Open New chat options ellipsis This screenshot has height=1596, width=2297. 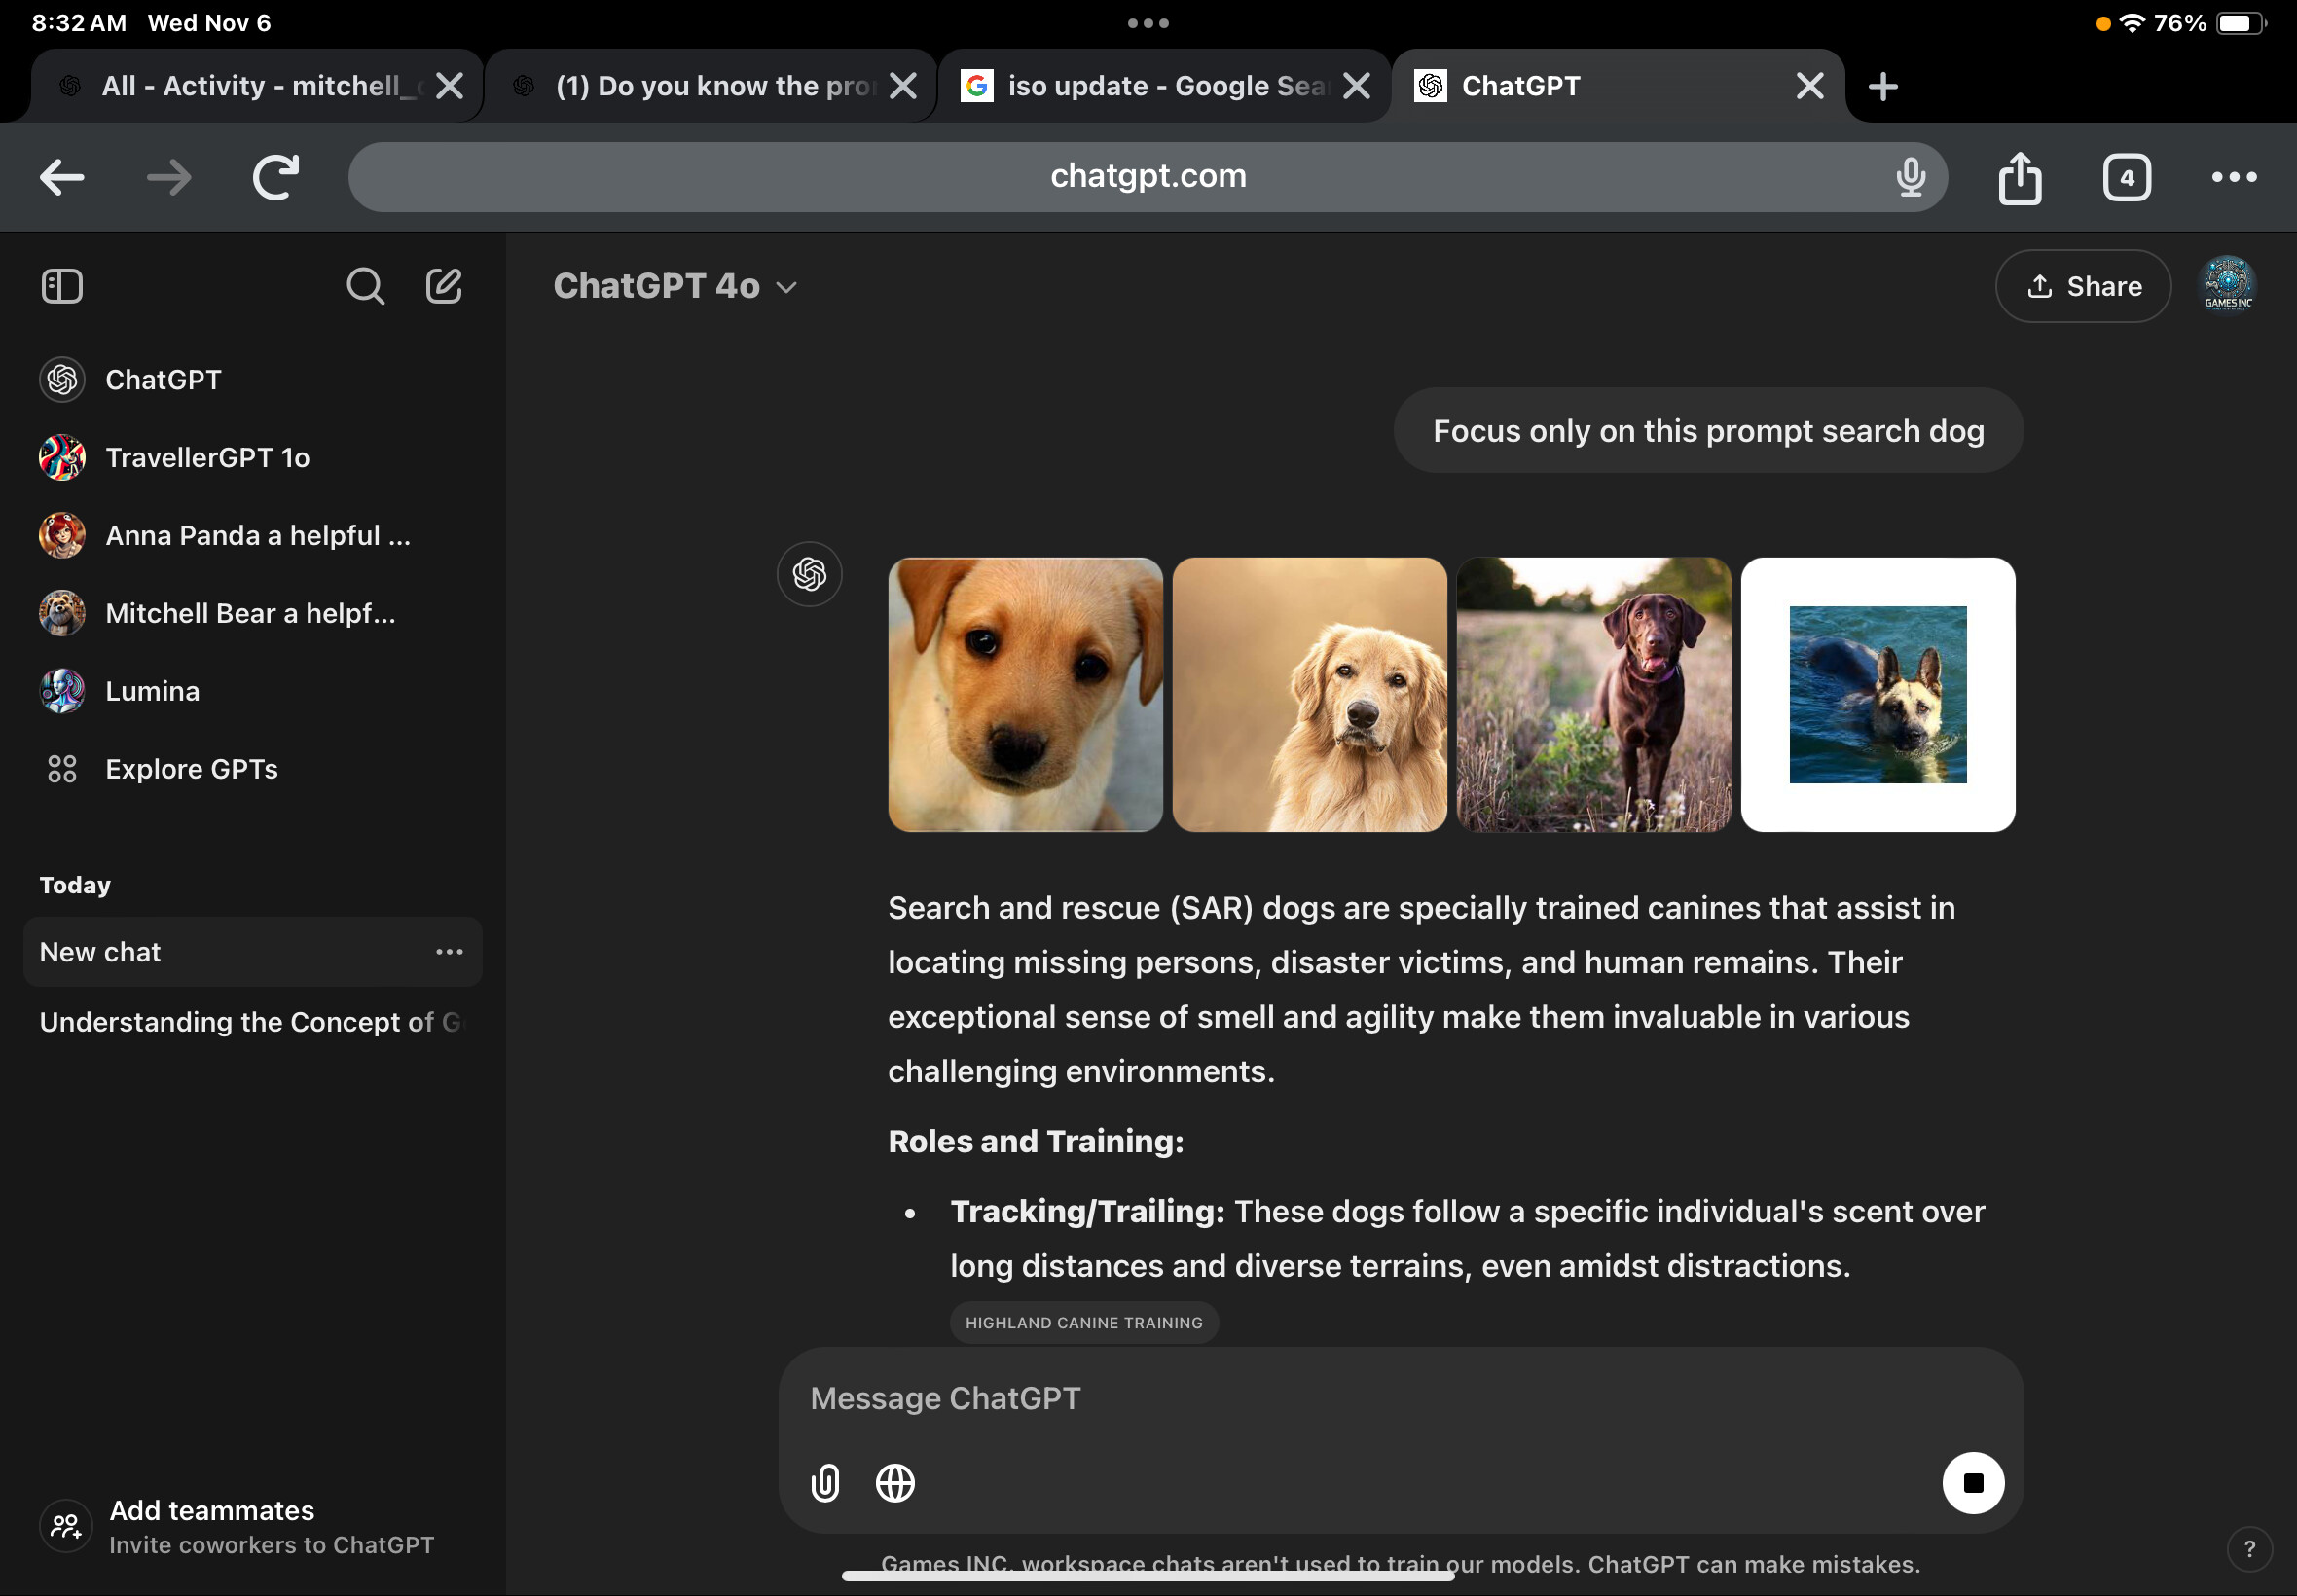coord(449,952)
